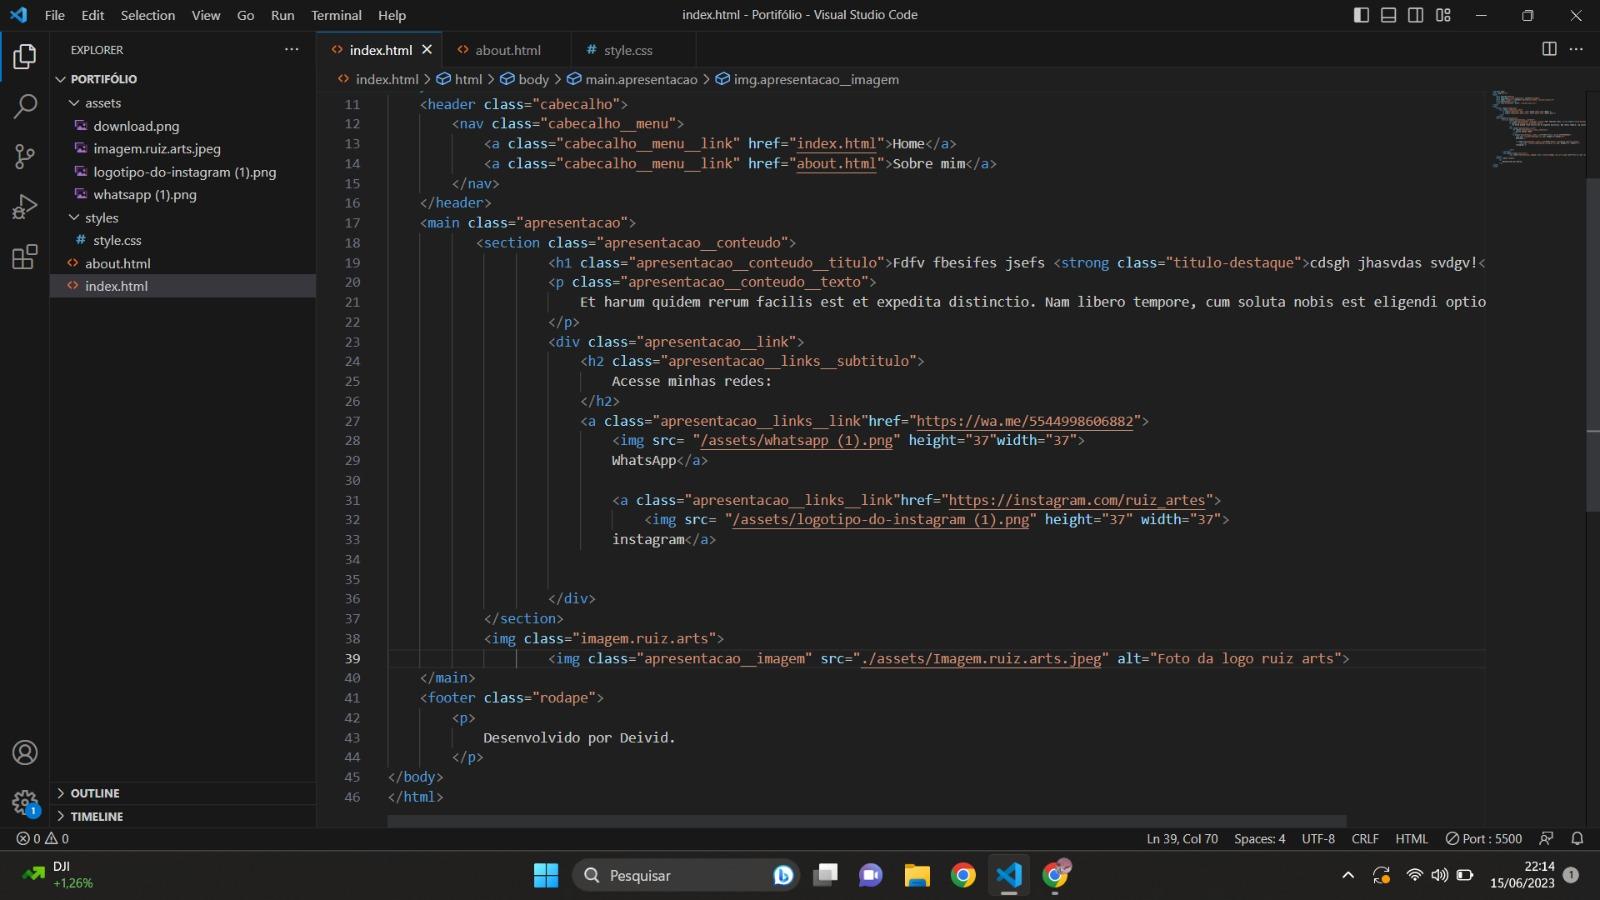Click Explorer more actions ellipsis

(x=291, y=49)
